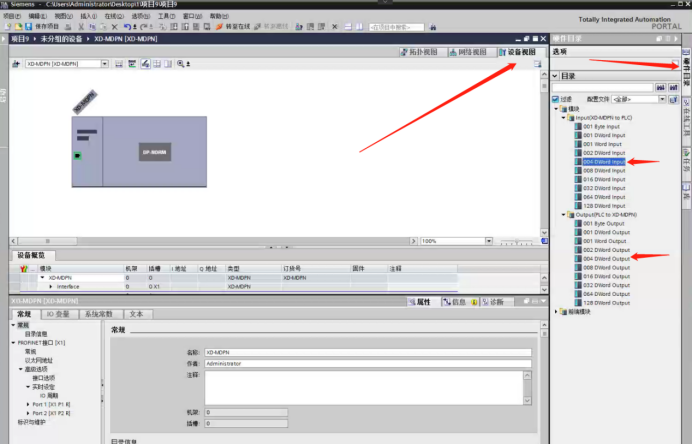Open the 工具 (Tools) menu
This screenshot has height=444, width=692.
click(166, 16)
